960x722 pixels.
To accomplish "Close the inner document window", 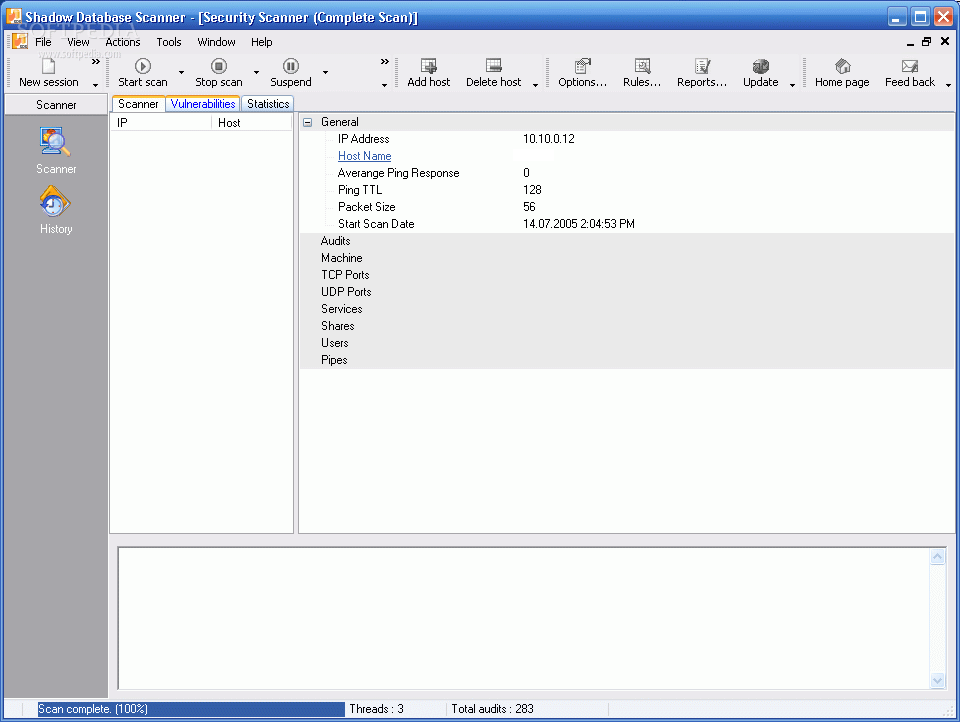I will [945, 42].
